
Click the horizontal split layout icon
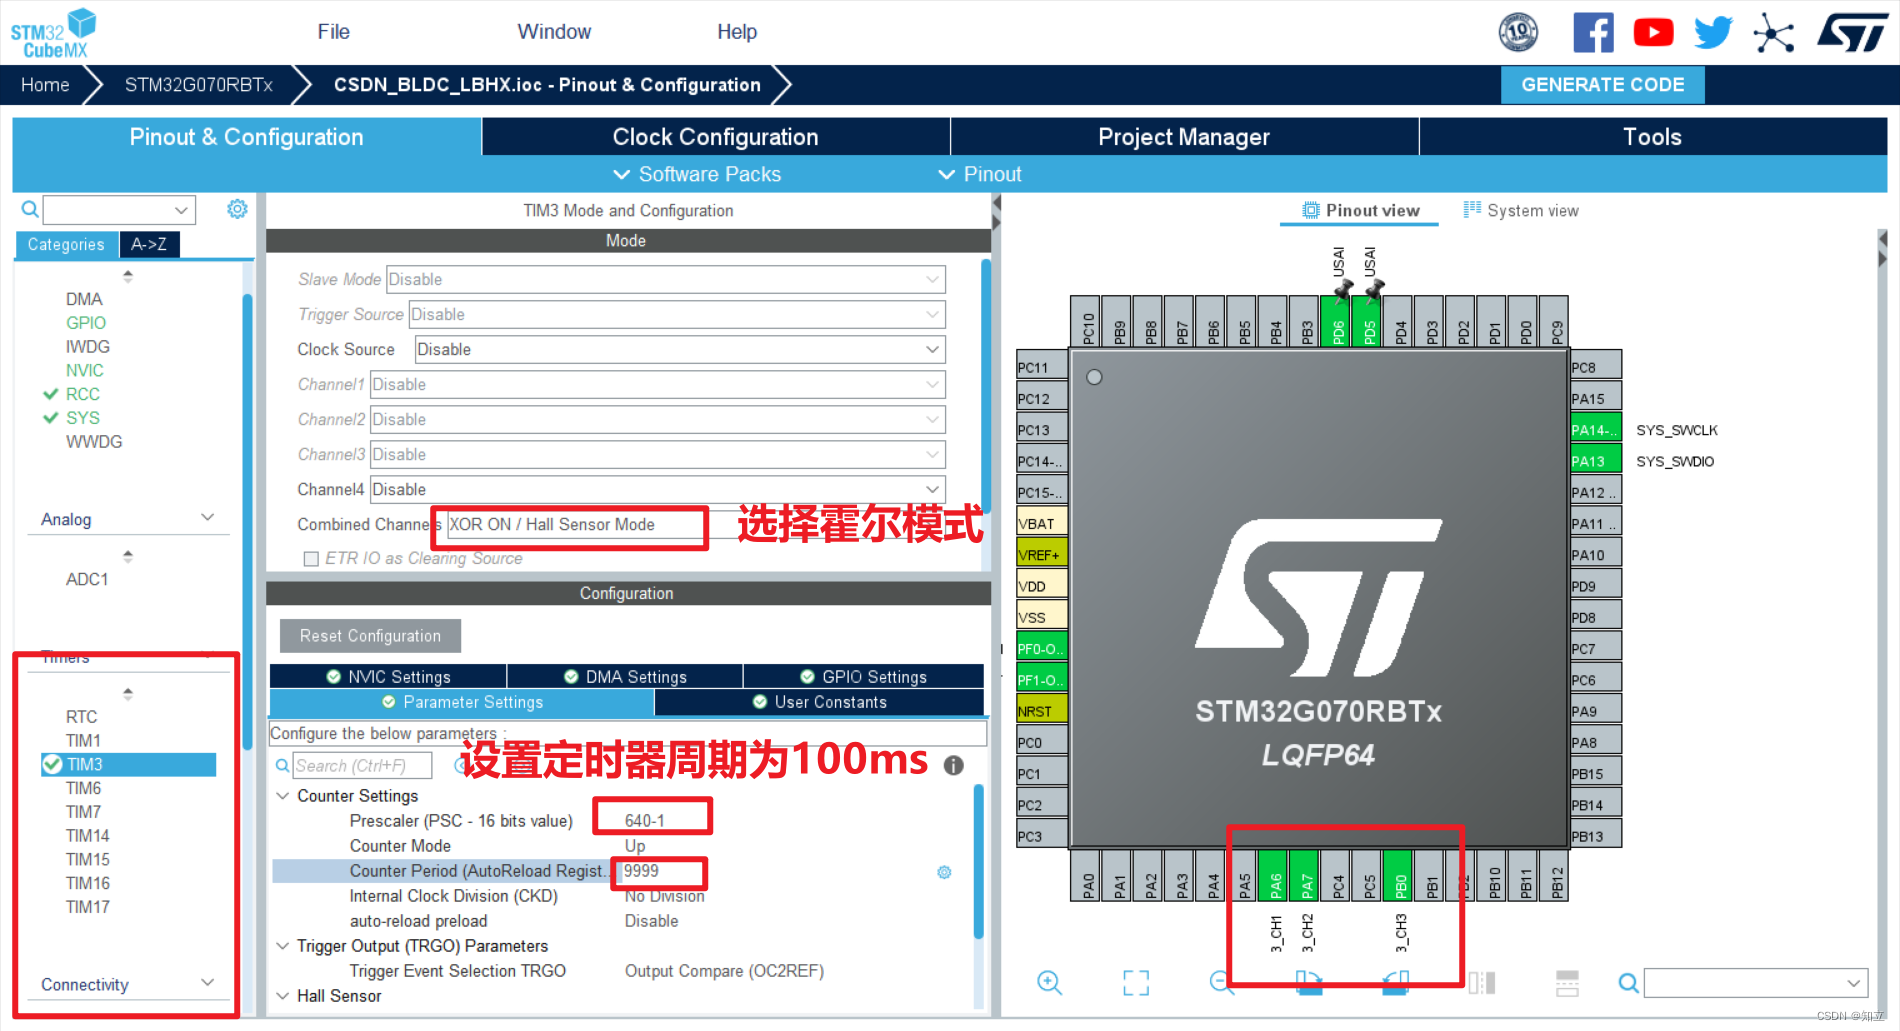[1567, 982]
